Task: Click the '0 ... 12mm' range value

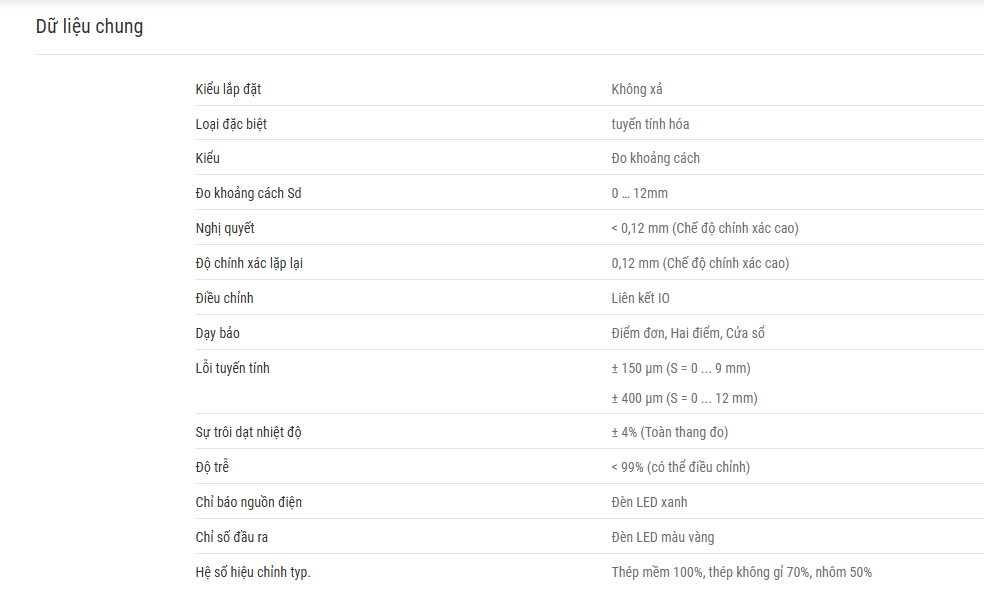Action: [x=639, y=193]
